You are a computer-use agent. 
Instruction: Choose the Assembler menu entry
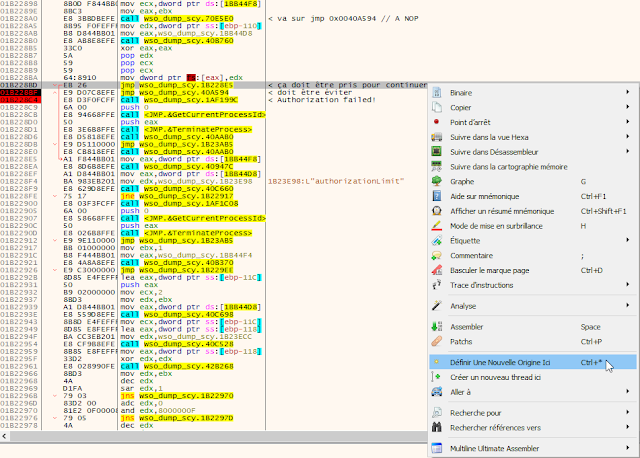pyautogui.click(x=533, y=327)
